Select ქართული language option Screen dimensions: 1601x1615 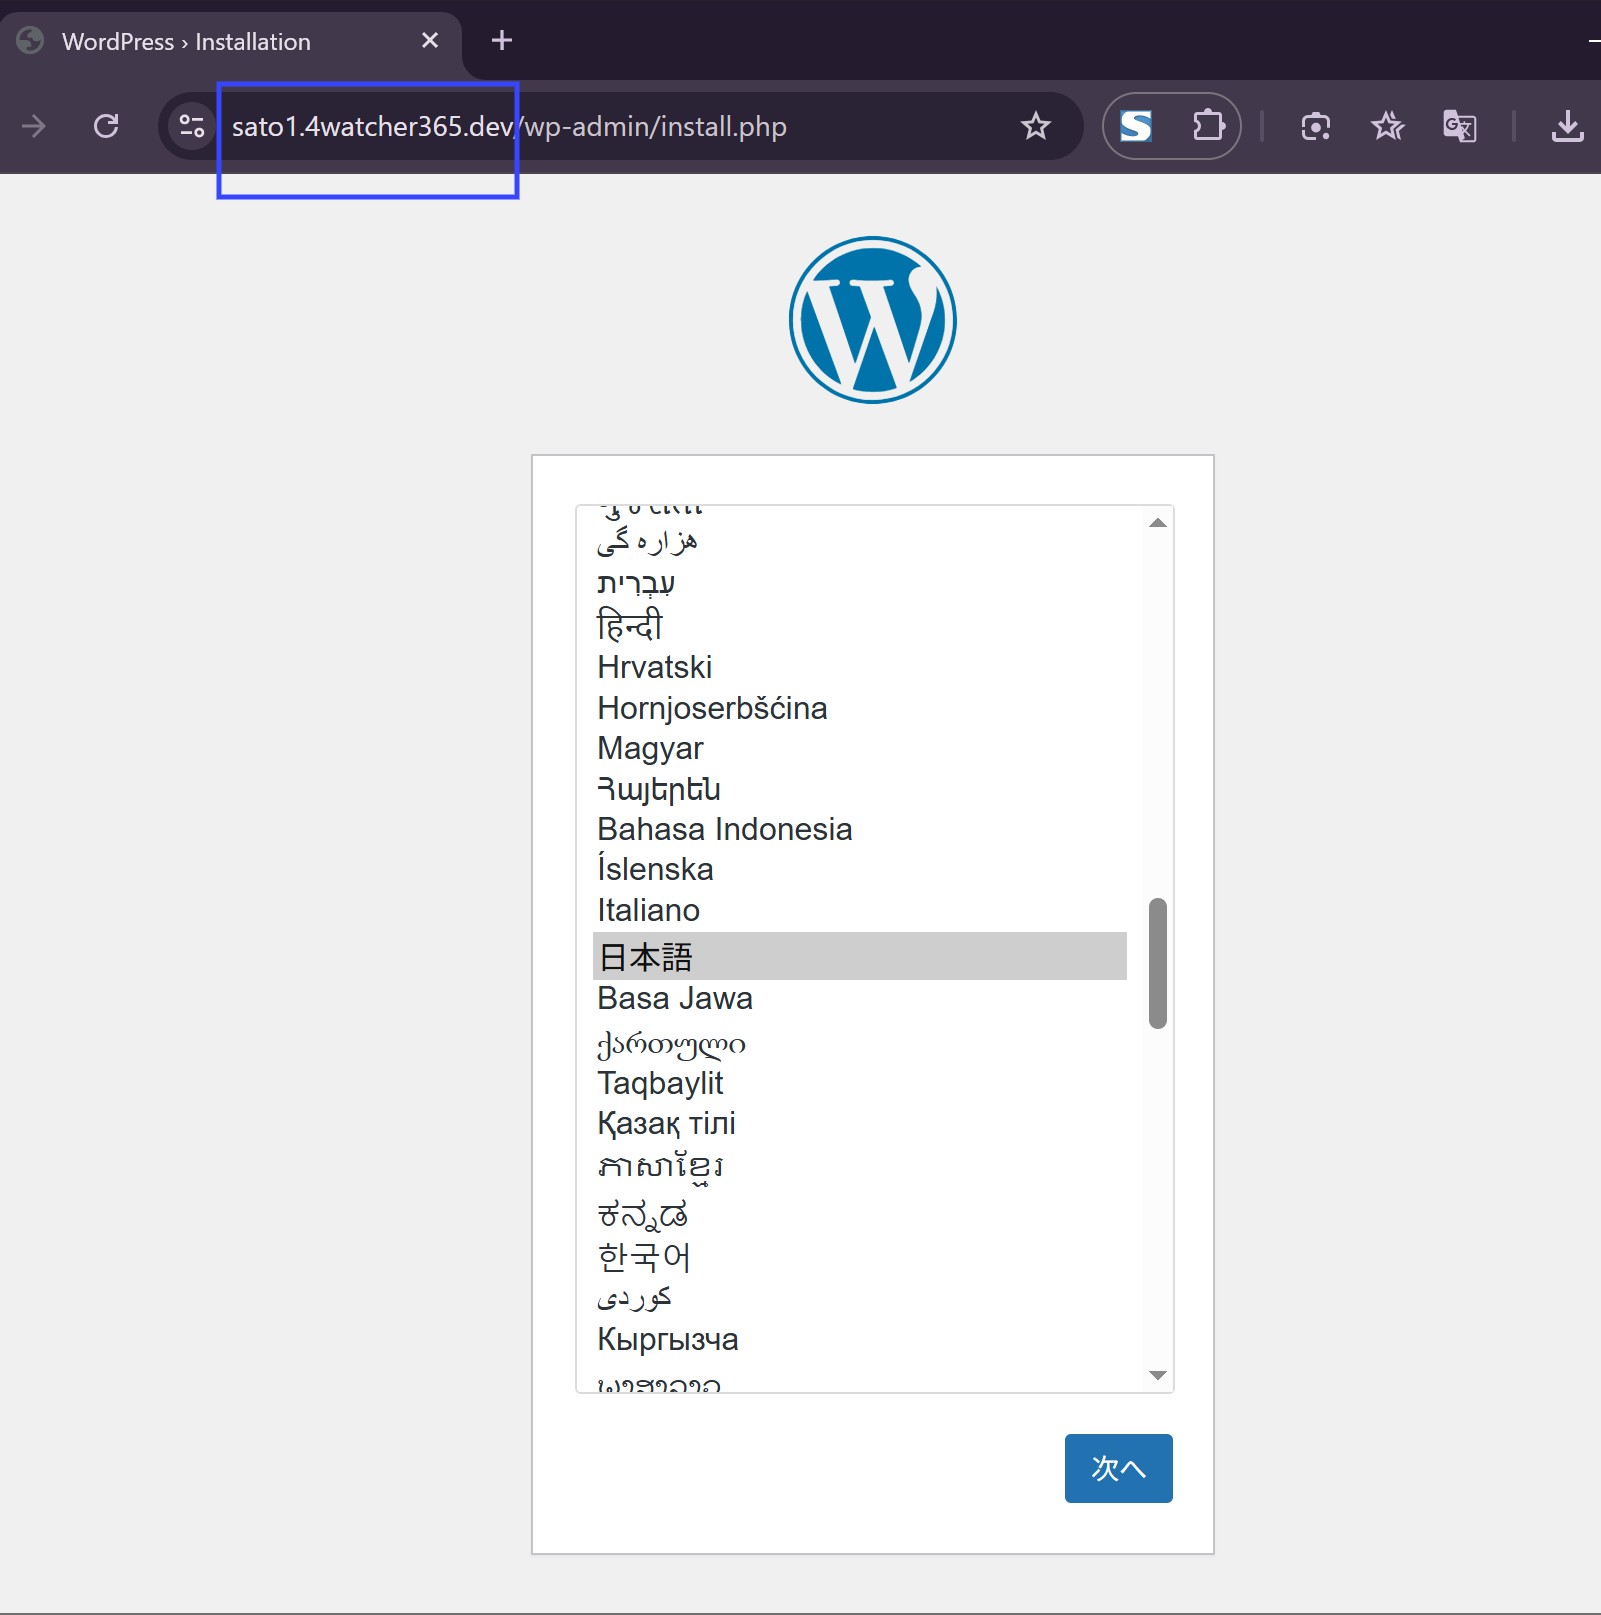(860, 1043)
